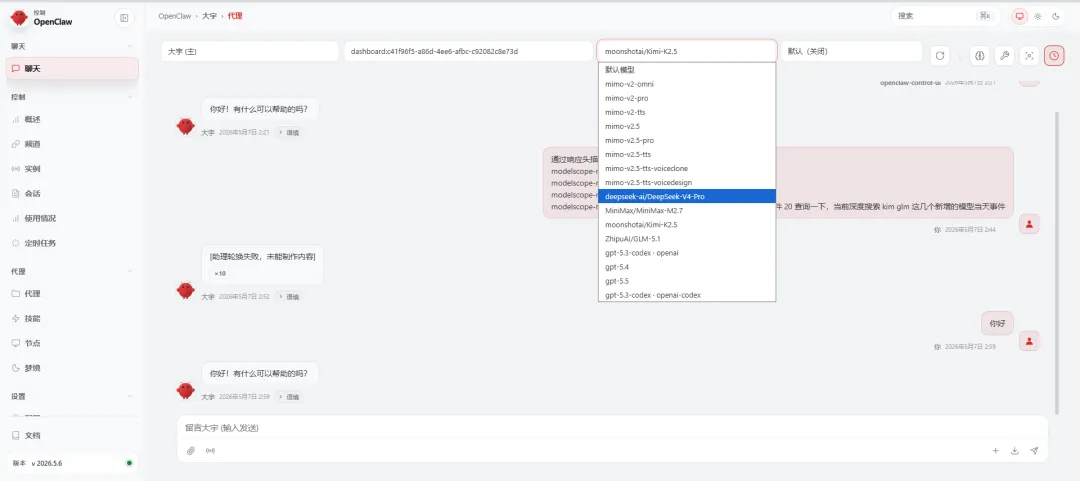Attach a file with the paperclip icon
The width and height of the screenshot is (1080, 481).
[191, 451]
